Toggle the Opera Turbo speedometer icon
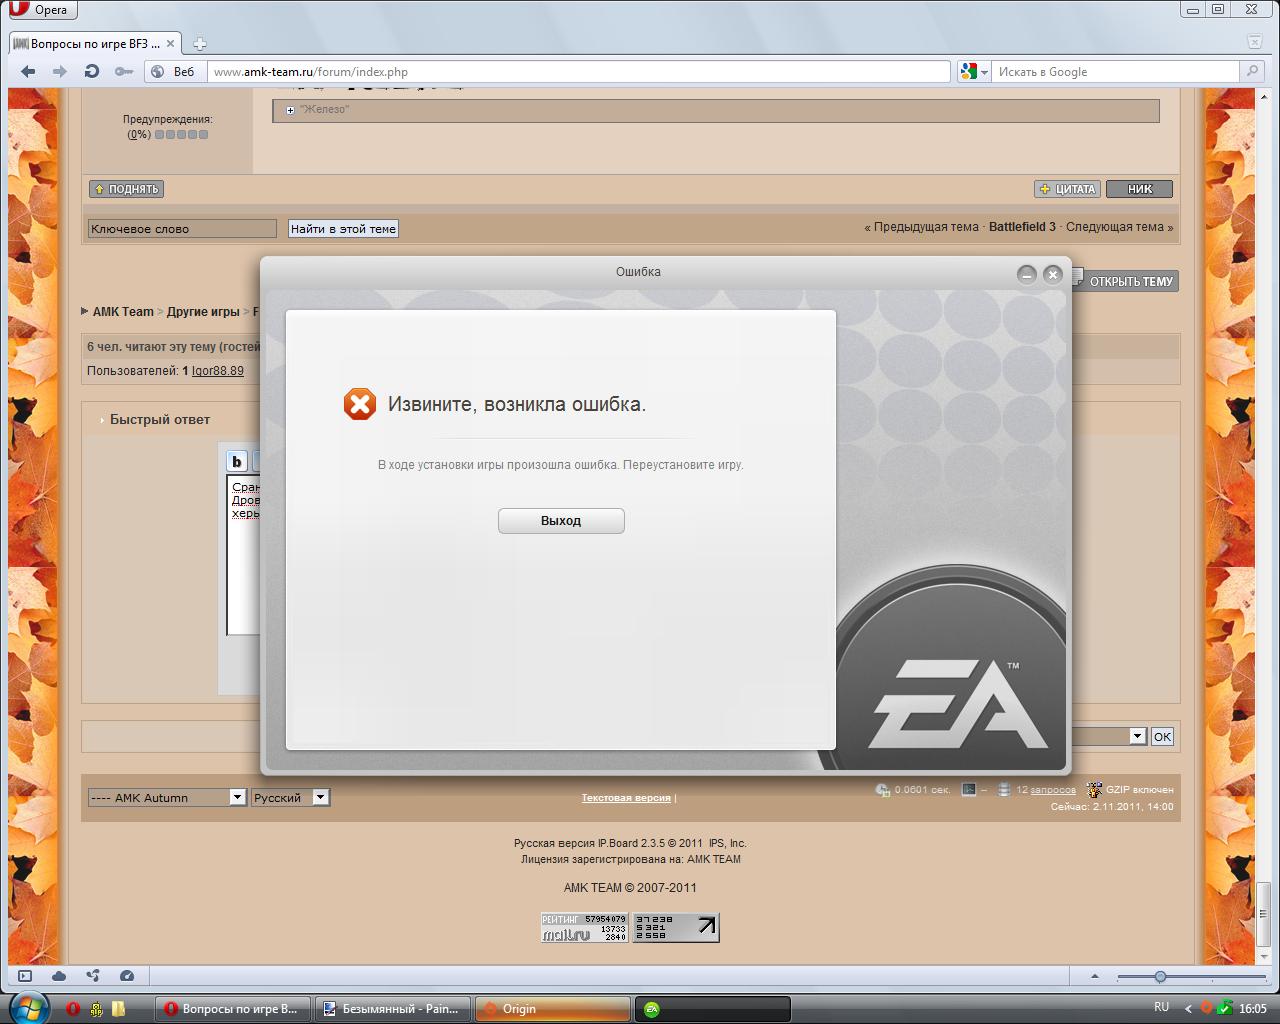This screenshot has height=1024, width=1280. click(x=126, y=976)
